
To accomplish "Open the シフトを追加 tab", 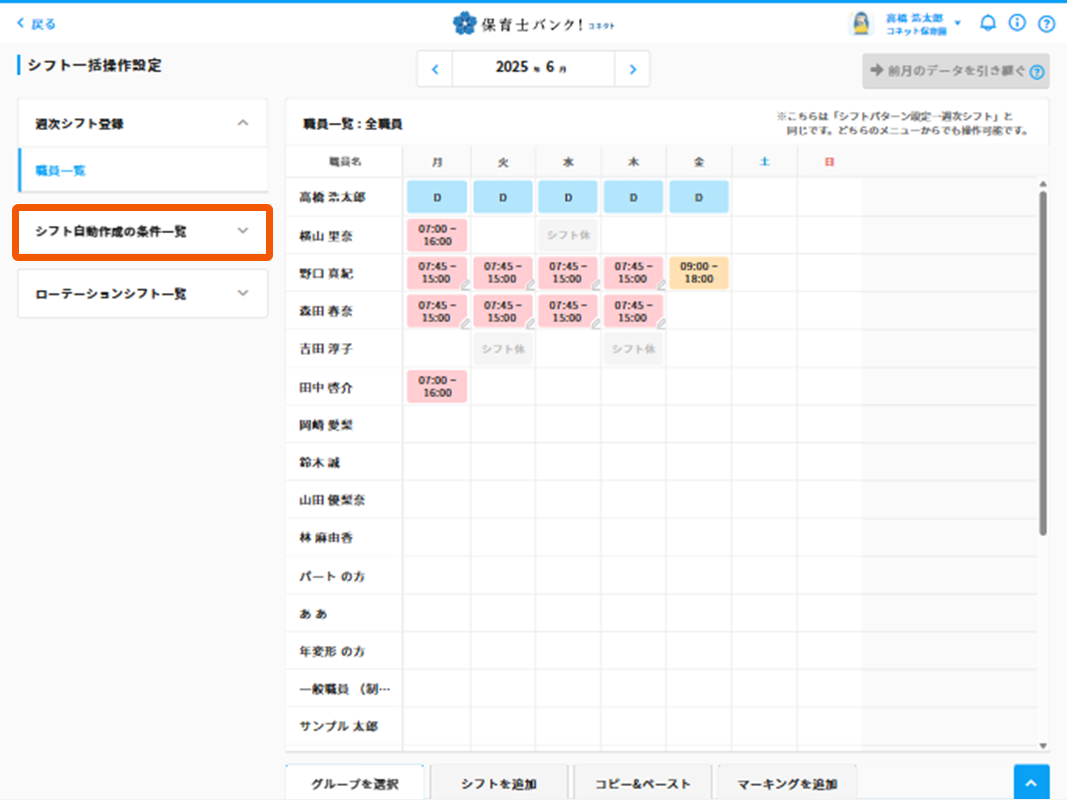I will pyautogui.click(x=499, y=783).
